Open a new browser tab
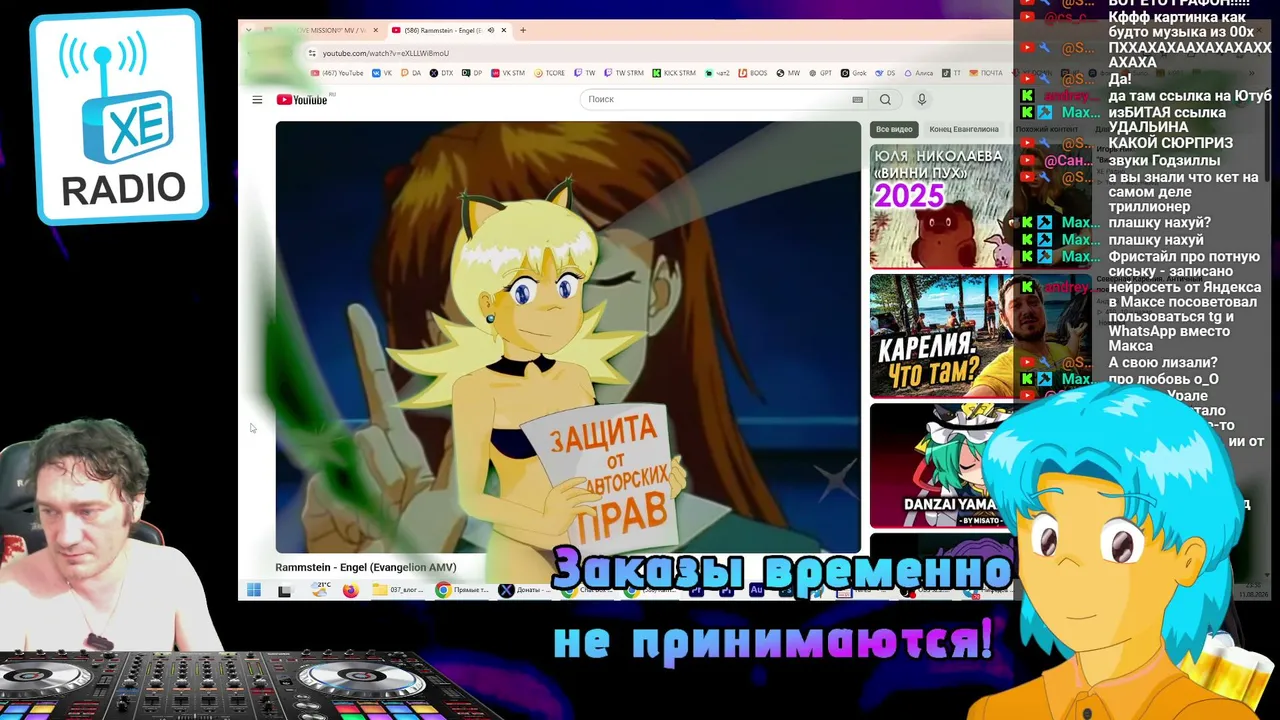 coord(522,30)
